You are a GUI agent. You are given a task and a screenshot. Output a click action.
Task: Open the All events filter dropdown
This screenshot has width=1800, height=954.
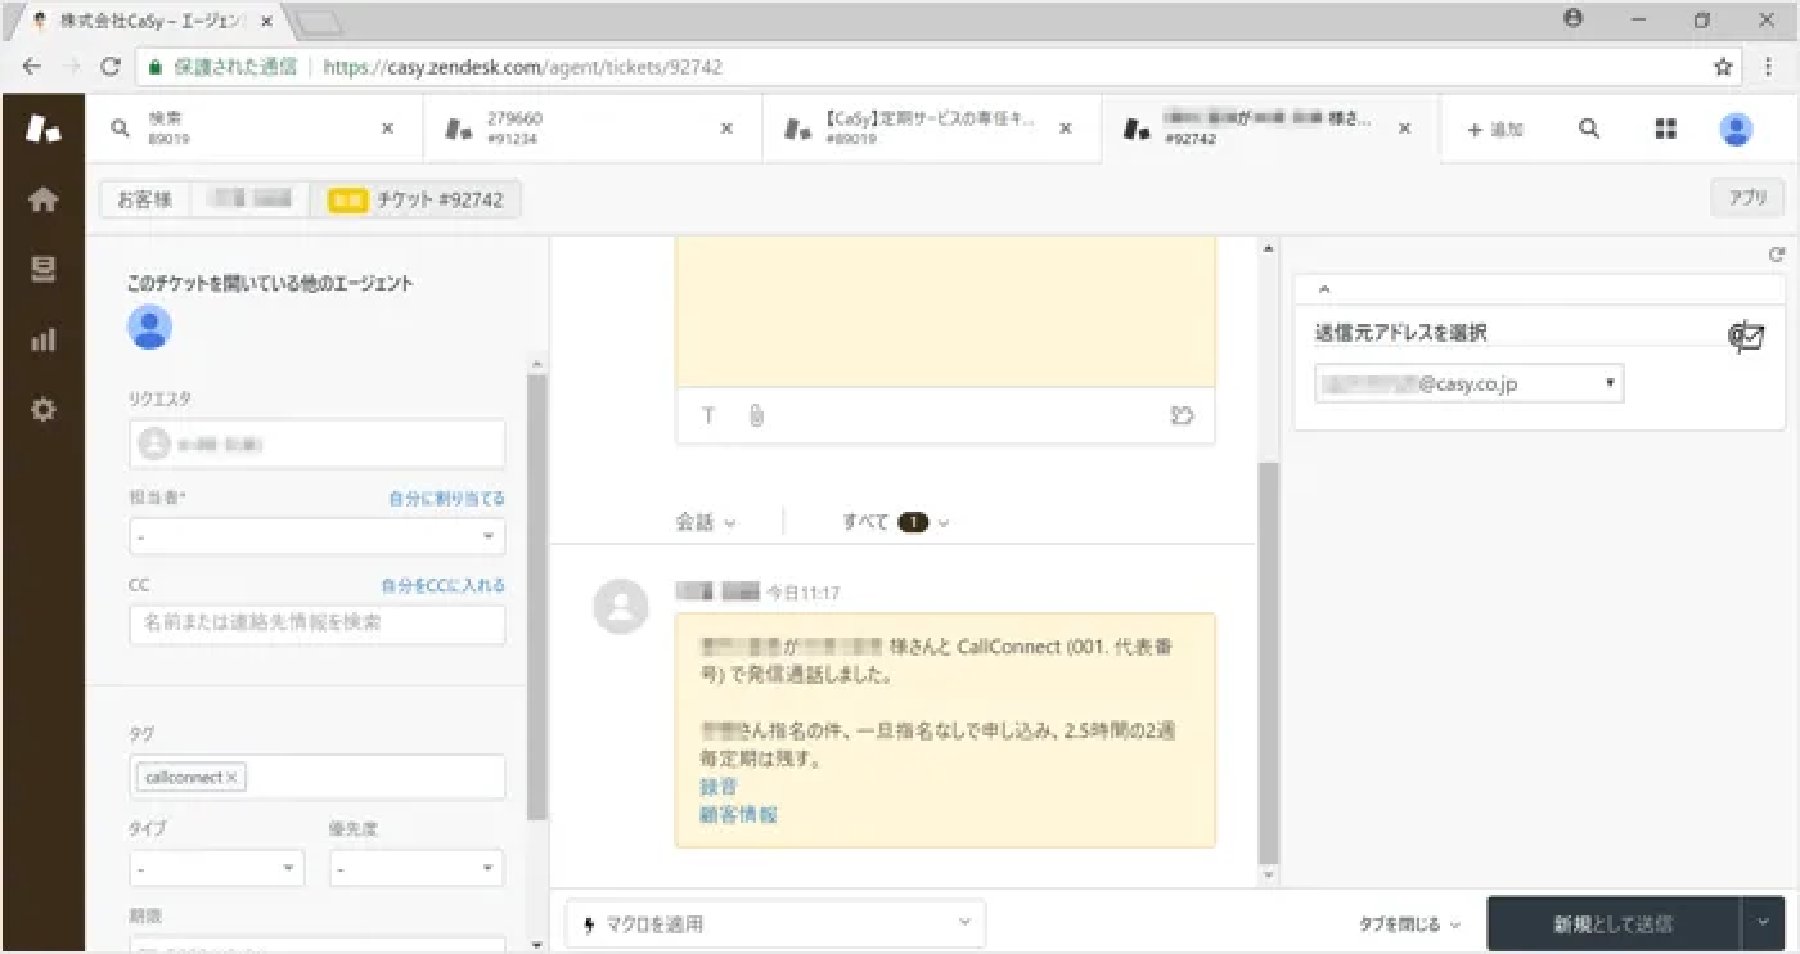point(895,522)
